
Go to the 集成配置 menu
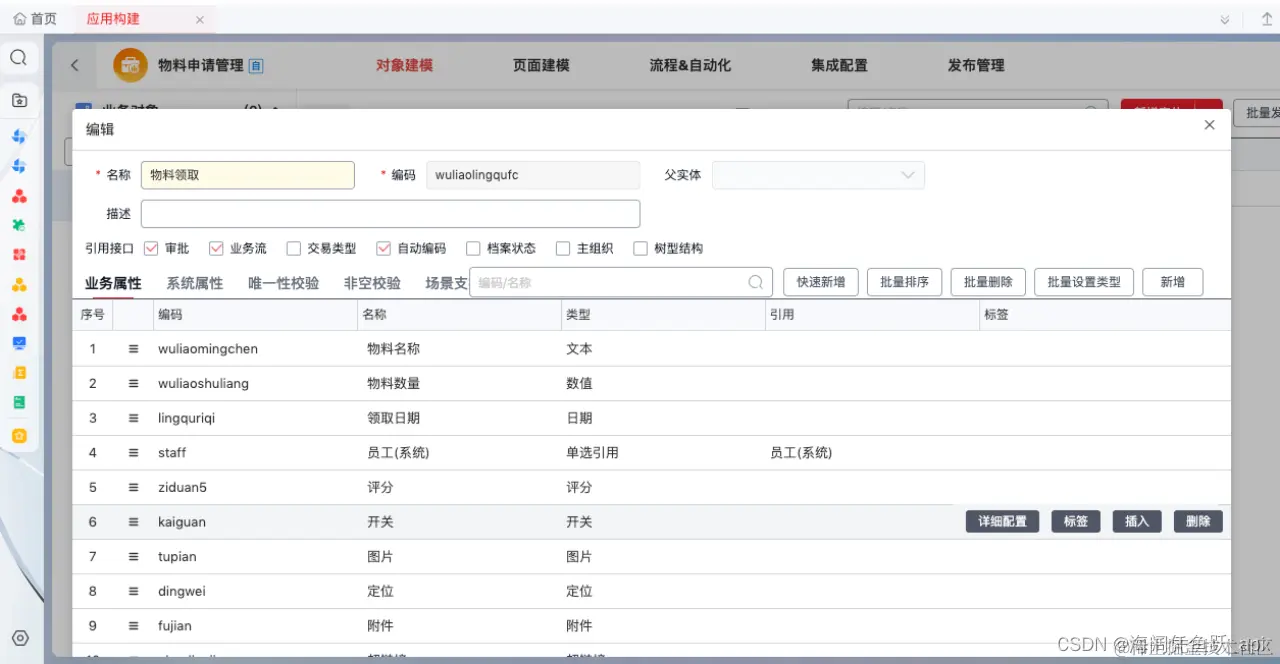pyautogui.click(x=839, y=65)
